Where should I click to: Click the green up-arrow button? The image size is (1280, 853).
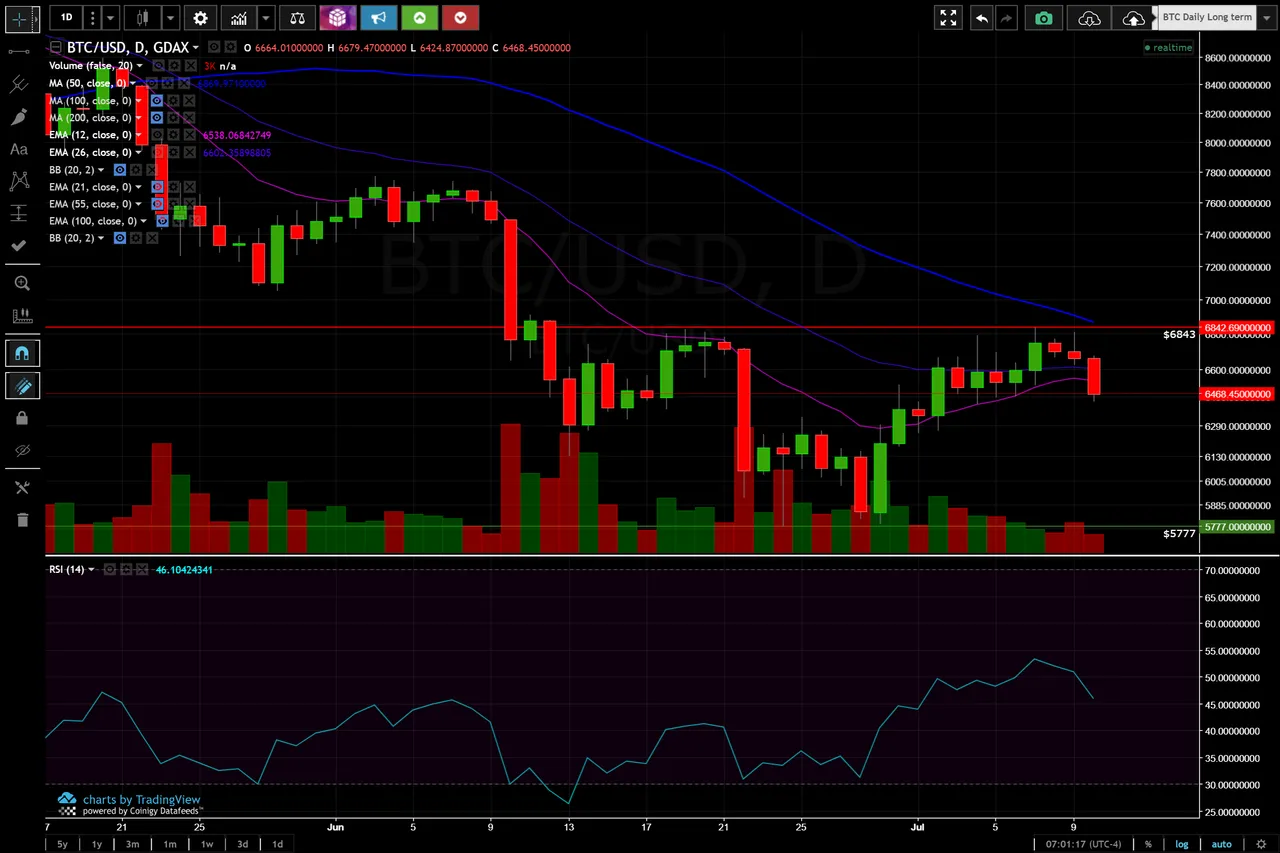[420, 18]
